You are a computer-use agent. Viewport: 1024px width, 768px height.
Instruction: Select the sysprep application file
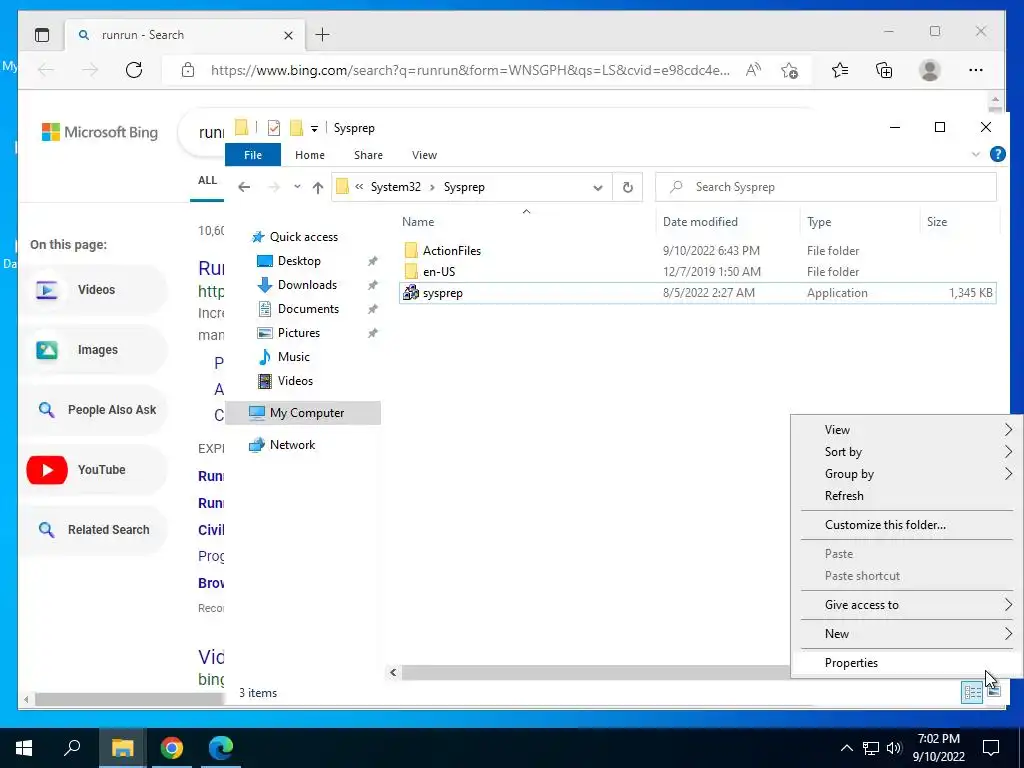(697, 293)
